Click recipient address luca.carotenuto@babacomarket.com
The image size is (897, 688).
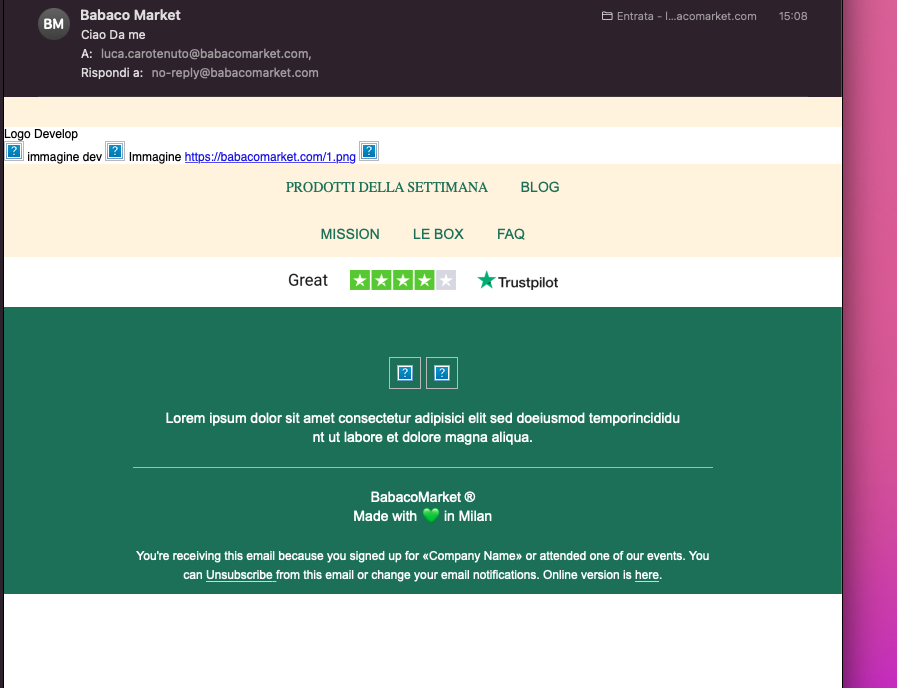tap(205, 54)
